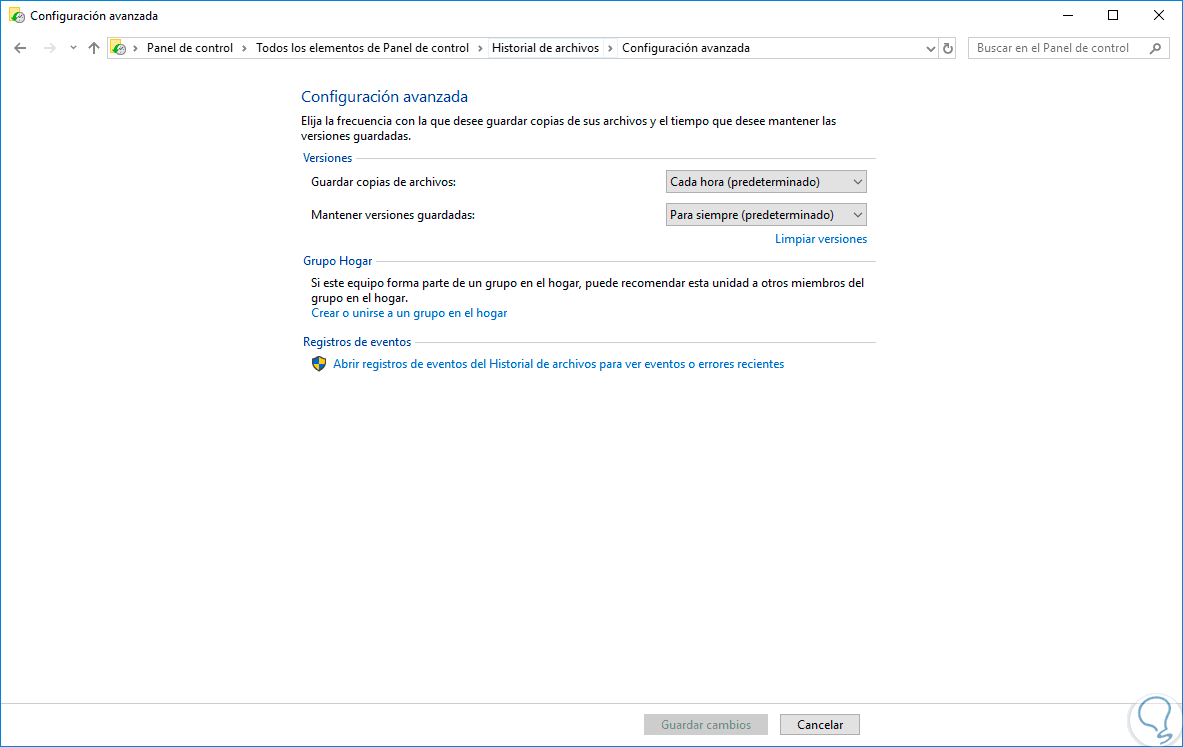The image size is (1183, 747).
Task: Click the File History address bar icon
Action: [118, 48]
